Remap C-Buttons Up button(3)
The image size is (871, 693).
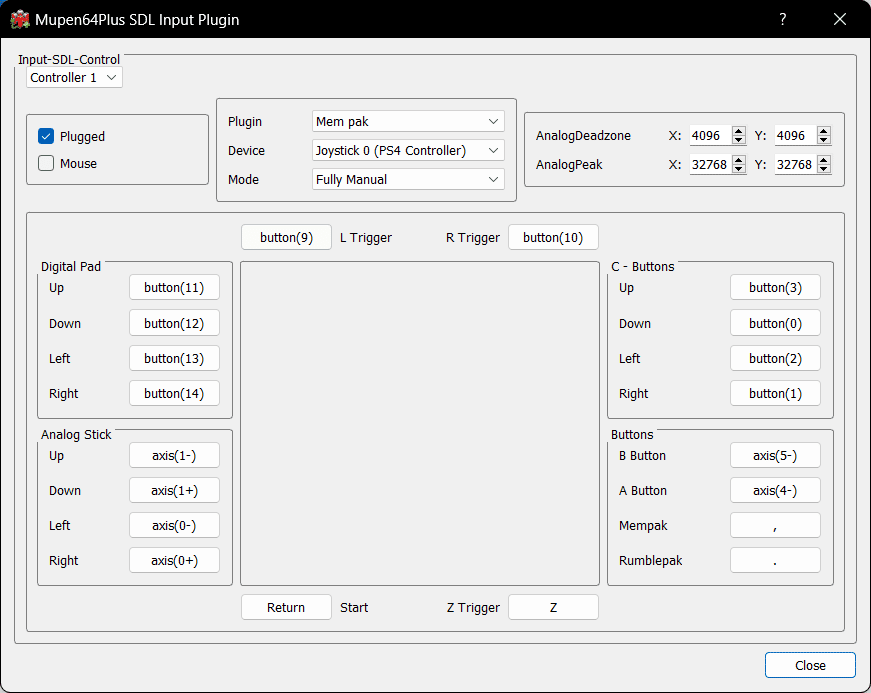(775, 288)
